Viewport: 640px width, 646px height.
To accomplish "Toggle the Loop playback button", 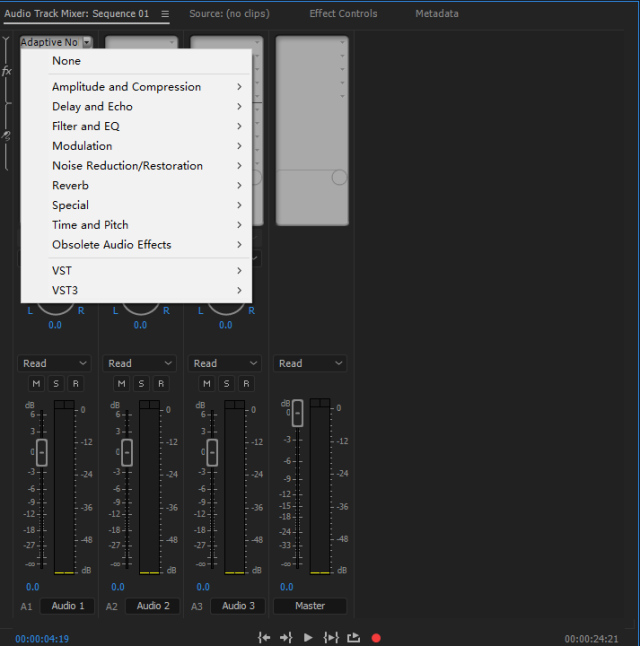I will click(353, 638).
